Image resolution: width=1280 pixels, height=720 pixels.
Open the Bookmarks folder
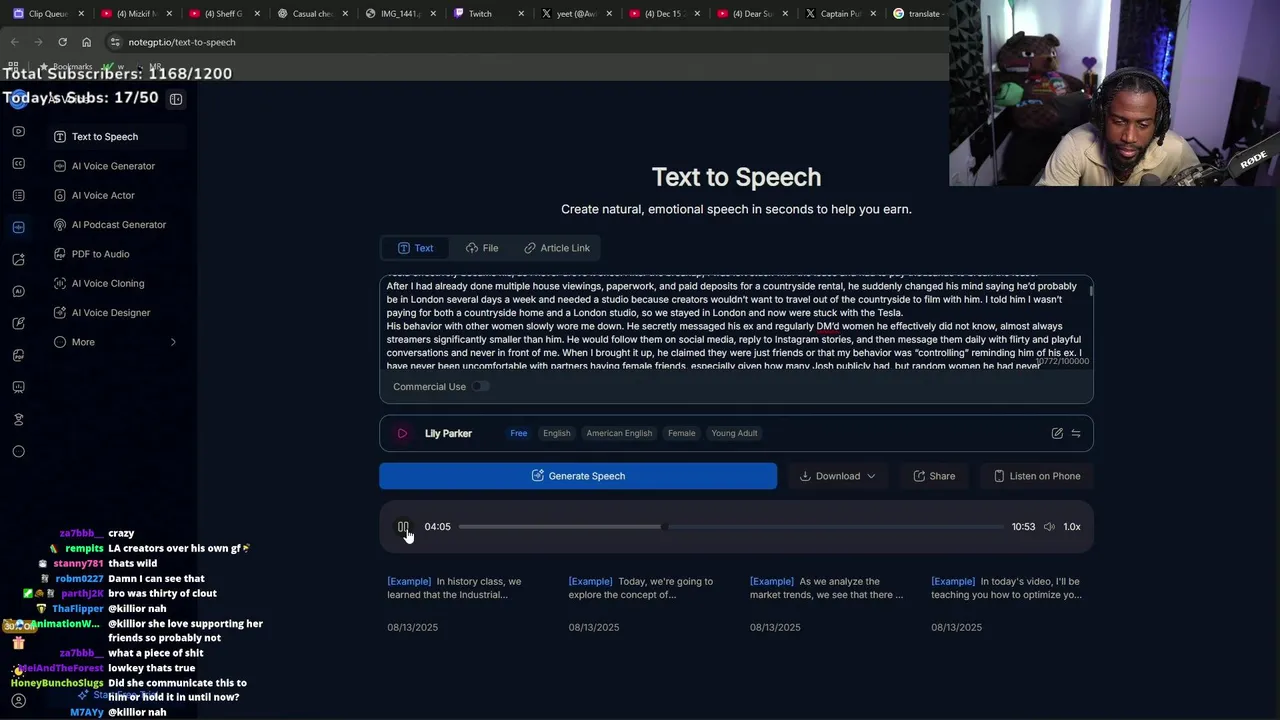point(66,67)
